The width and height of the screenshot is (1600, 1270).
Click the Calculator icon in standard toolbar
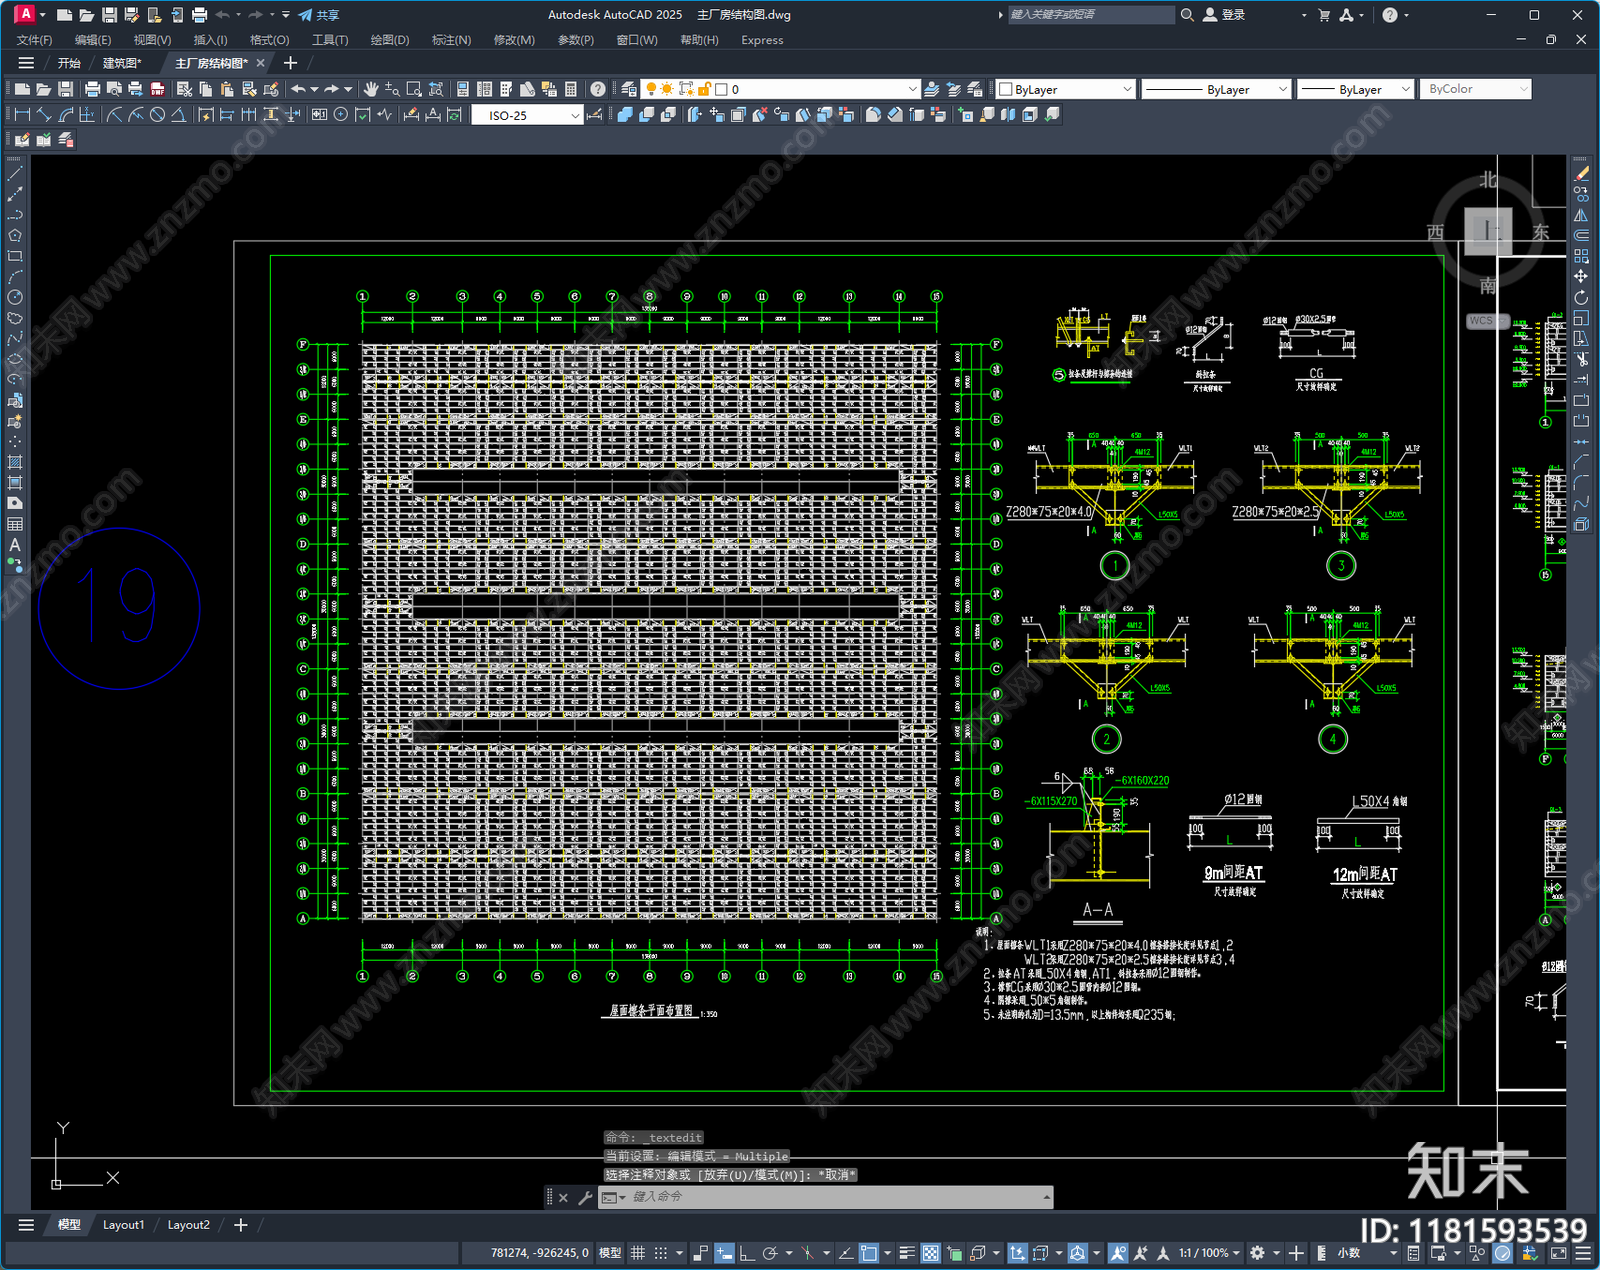[571, 89]
